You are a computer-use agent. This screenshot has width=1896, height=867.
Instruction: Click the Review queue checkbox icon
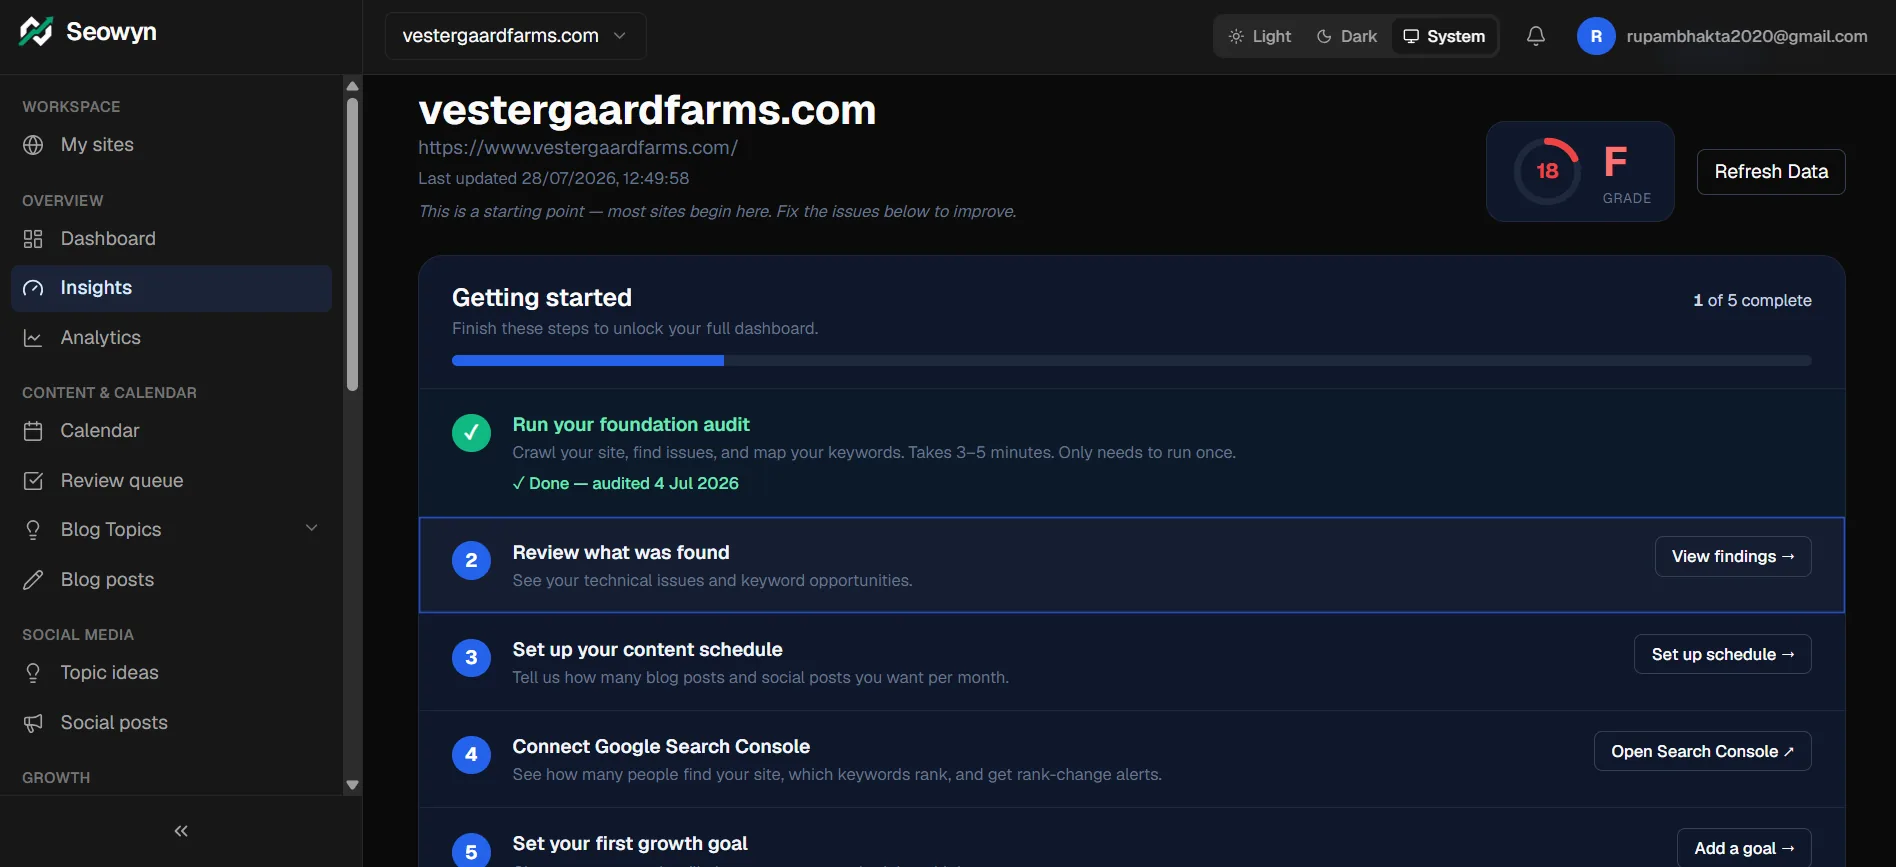pyautogui.click(x=33, y=481)
